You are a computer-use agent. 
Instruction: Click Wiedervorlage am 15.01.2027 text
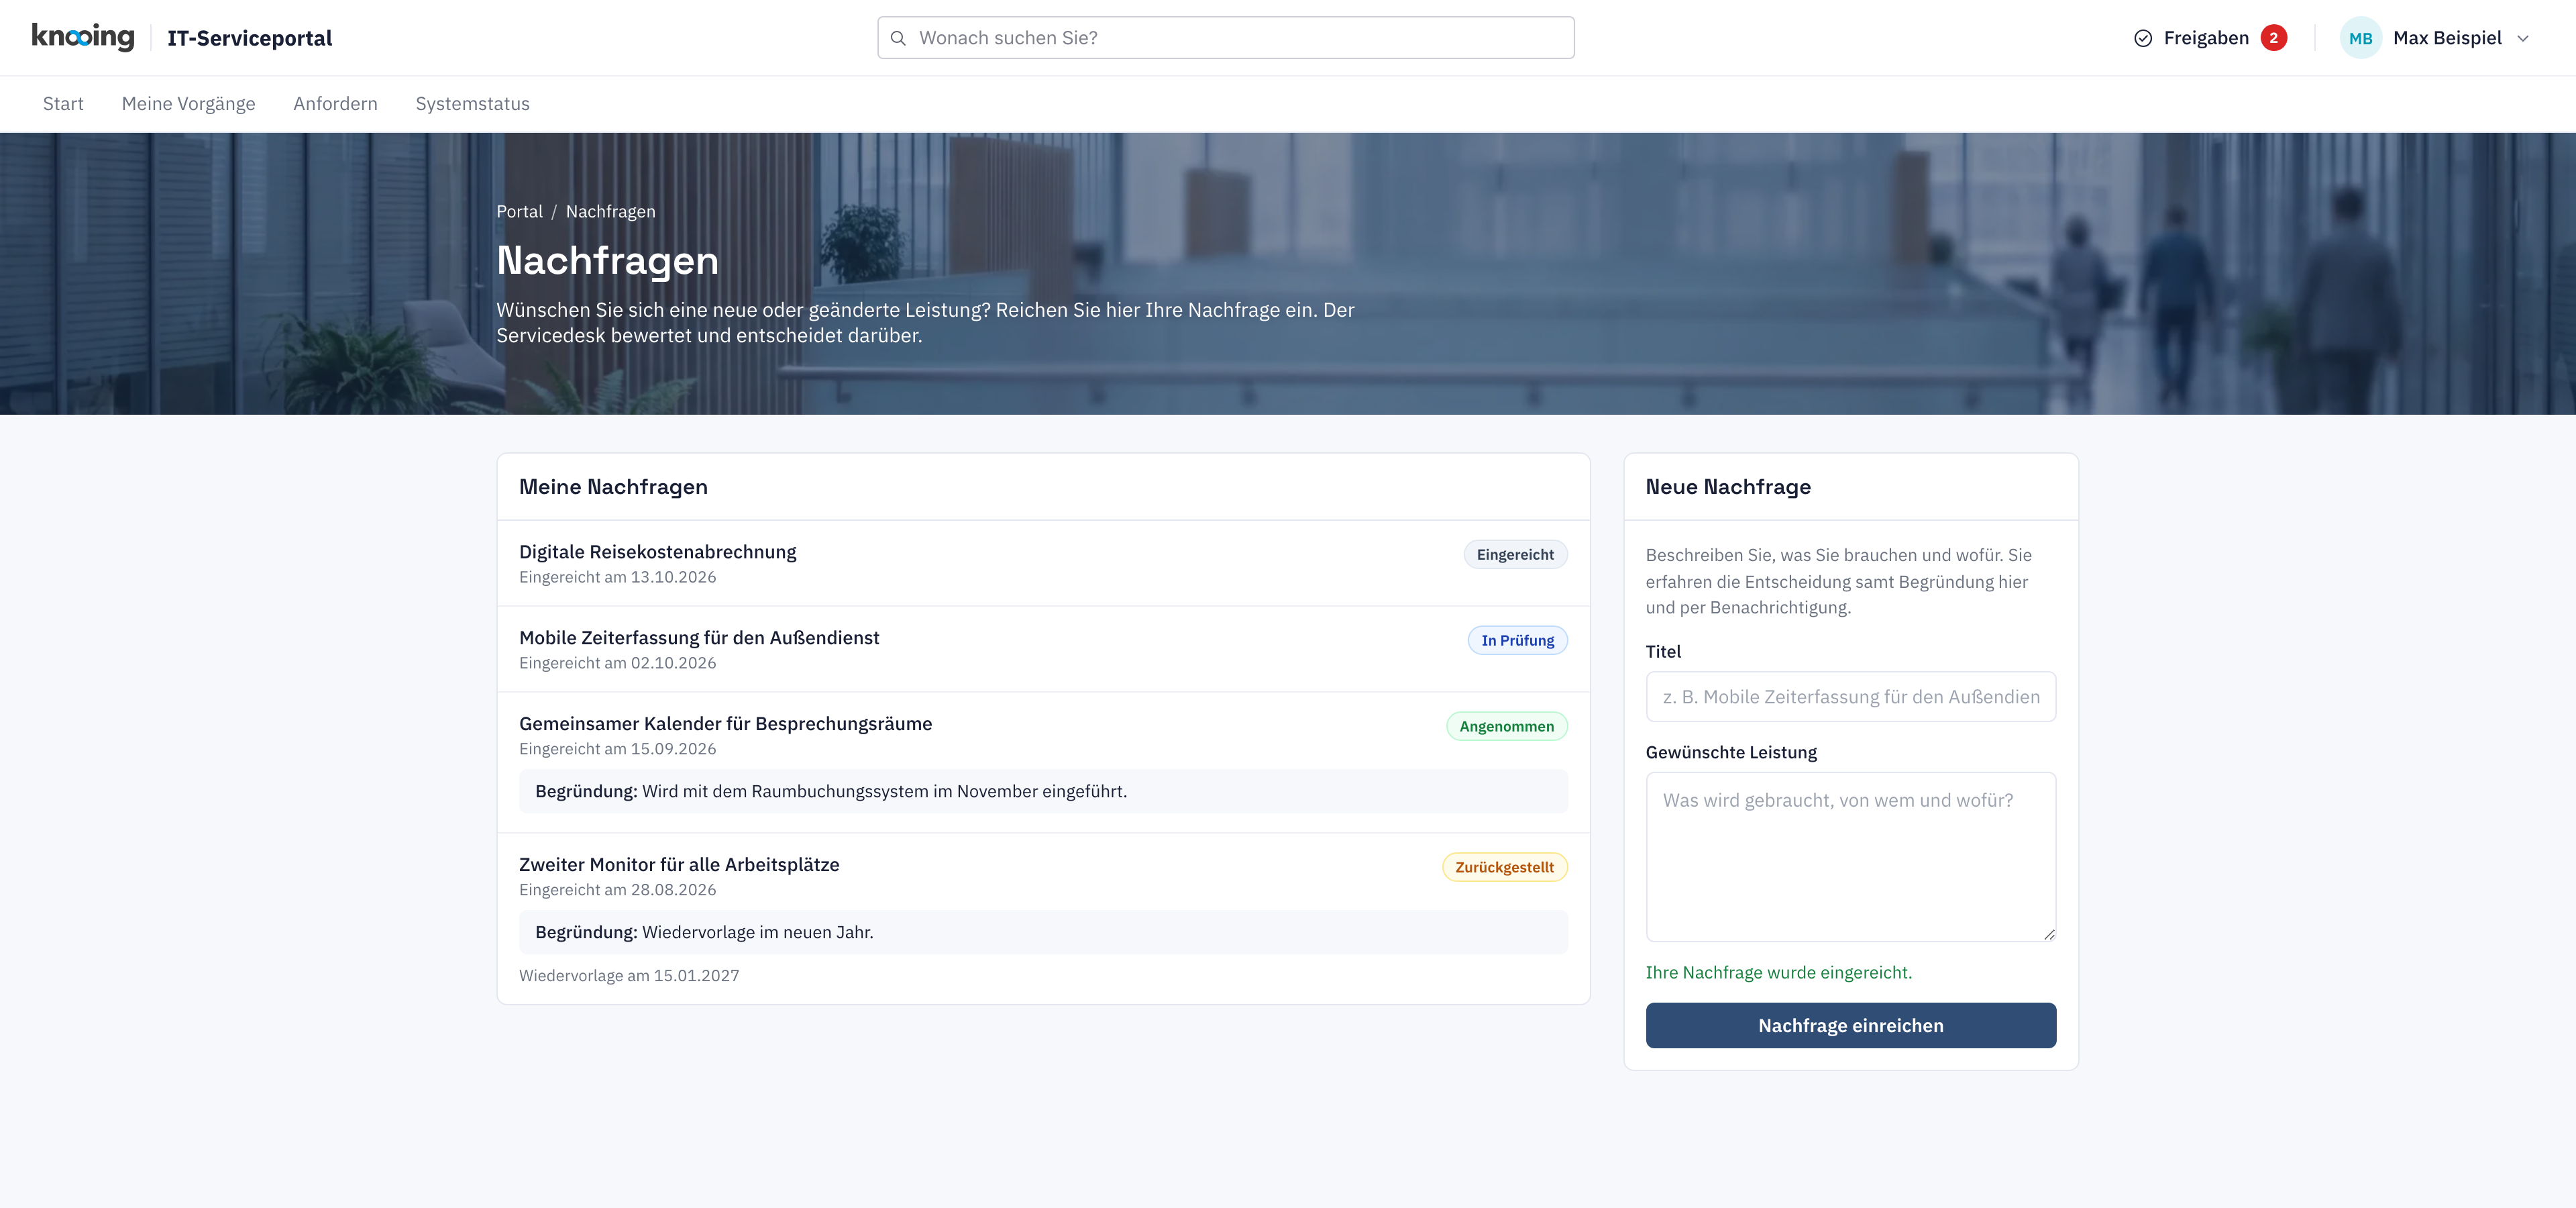[629, 976]
